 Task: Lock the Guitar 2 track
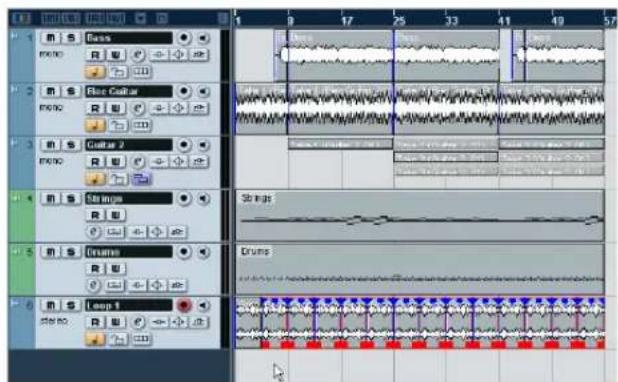click(x=118, y=179)
